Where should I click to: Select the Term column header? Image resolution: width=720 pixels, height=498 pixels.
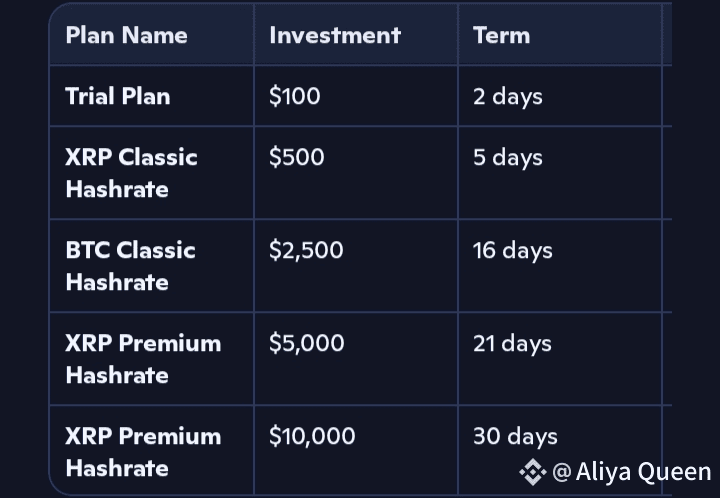(501, 35)
